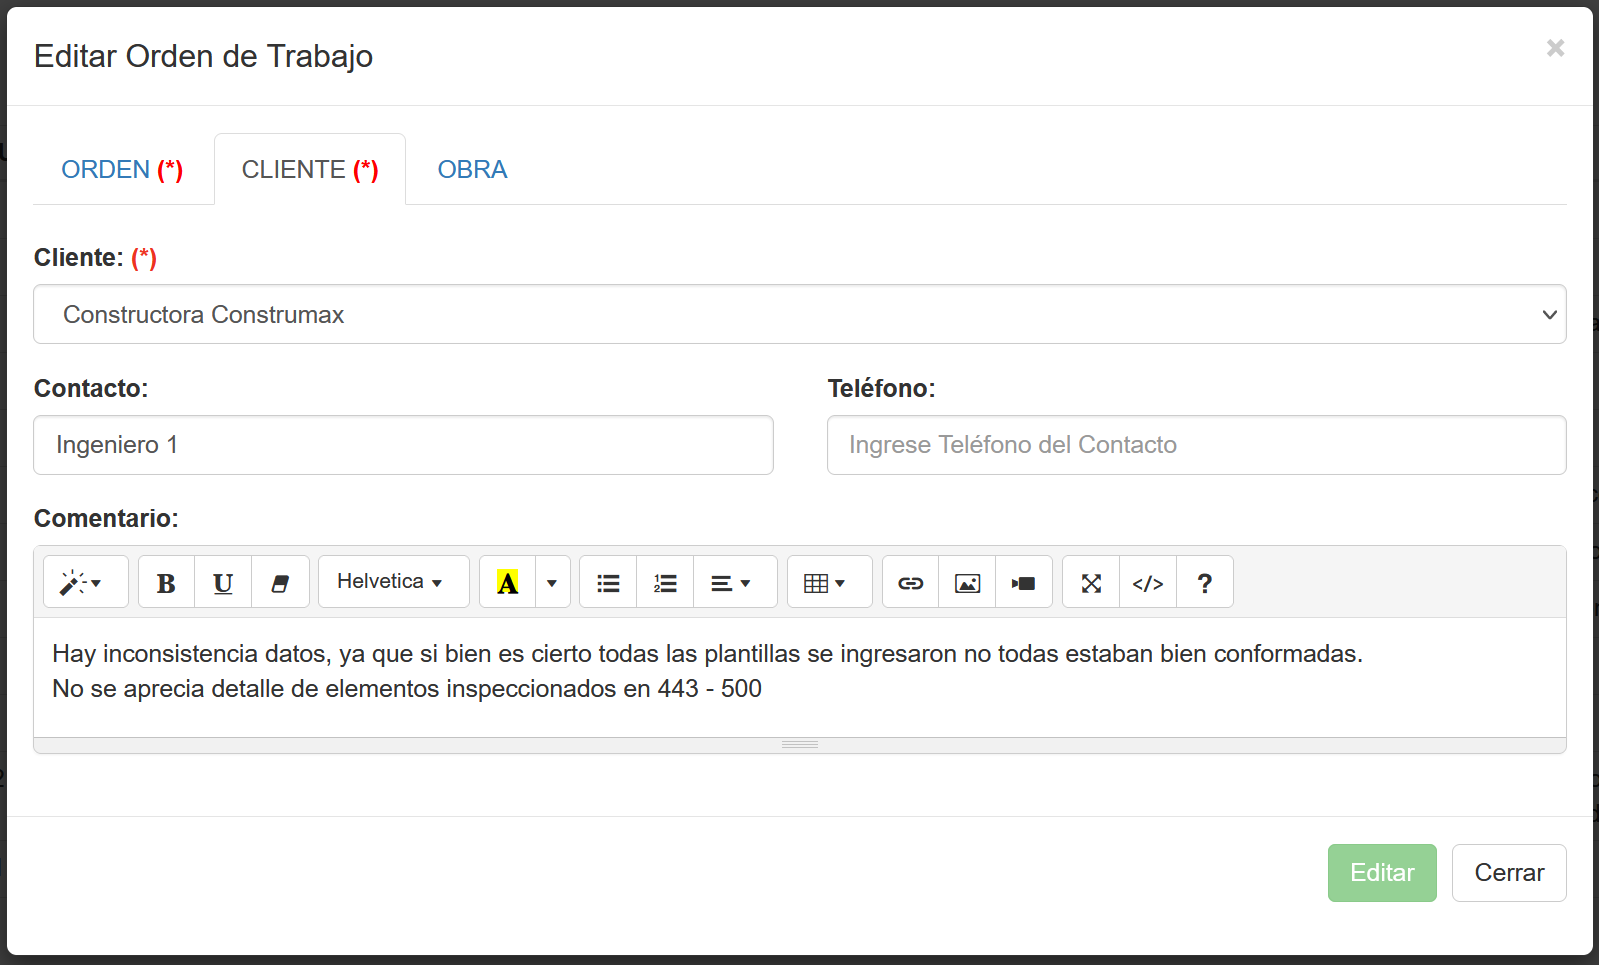The height and width of the screenshot is (965, 1599).
Task: Insert an ordered numbered list
Action: click(665, 583)
